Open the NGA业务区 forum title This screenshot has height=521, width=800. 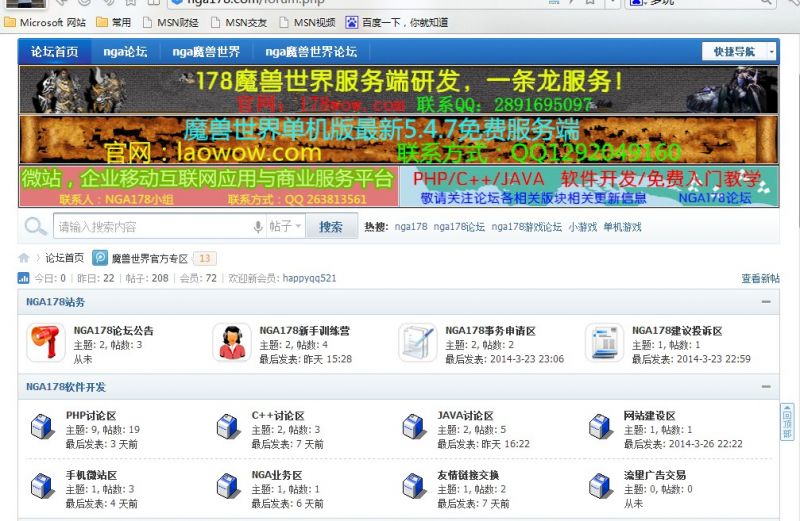pyautogui.click(x=277, y=475)
